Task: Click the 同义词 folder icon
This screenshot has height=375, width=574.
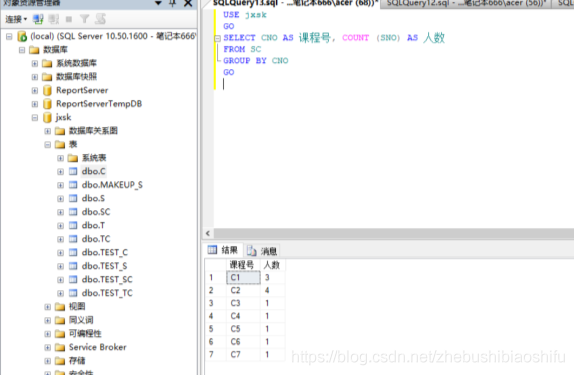Action: 60,320
